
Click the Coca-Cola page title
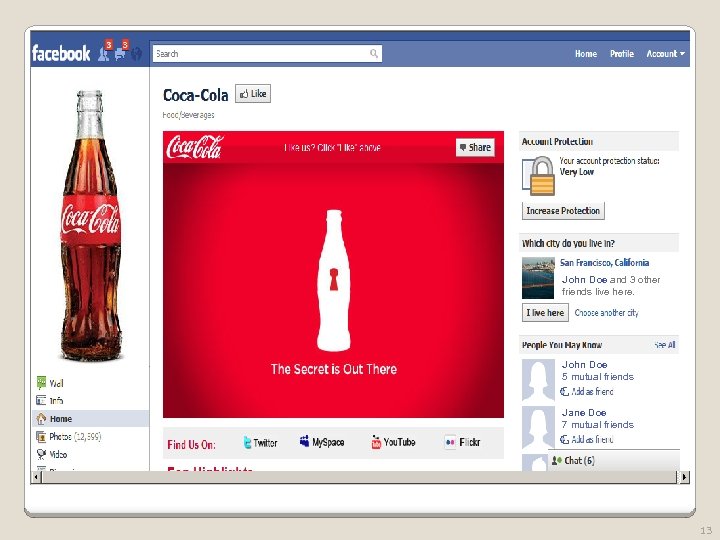pyautogui.click(x=196, y=95)
